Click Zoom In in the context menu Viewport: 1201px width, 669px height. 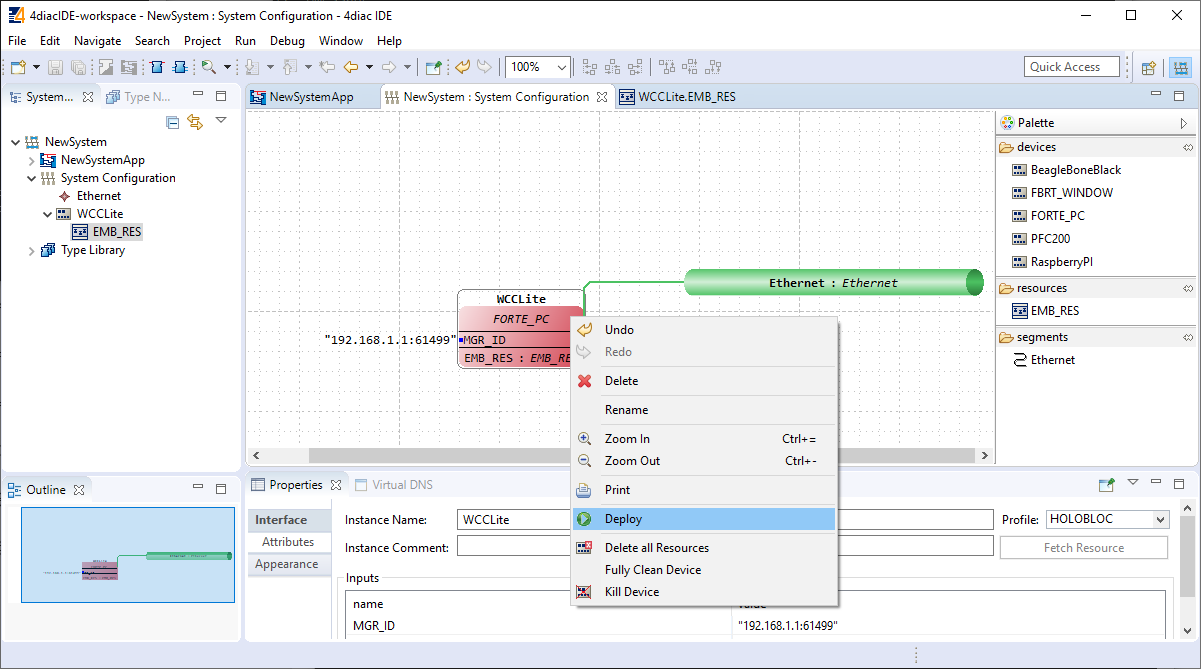pos(704,439)
